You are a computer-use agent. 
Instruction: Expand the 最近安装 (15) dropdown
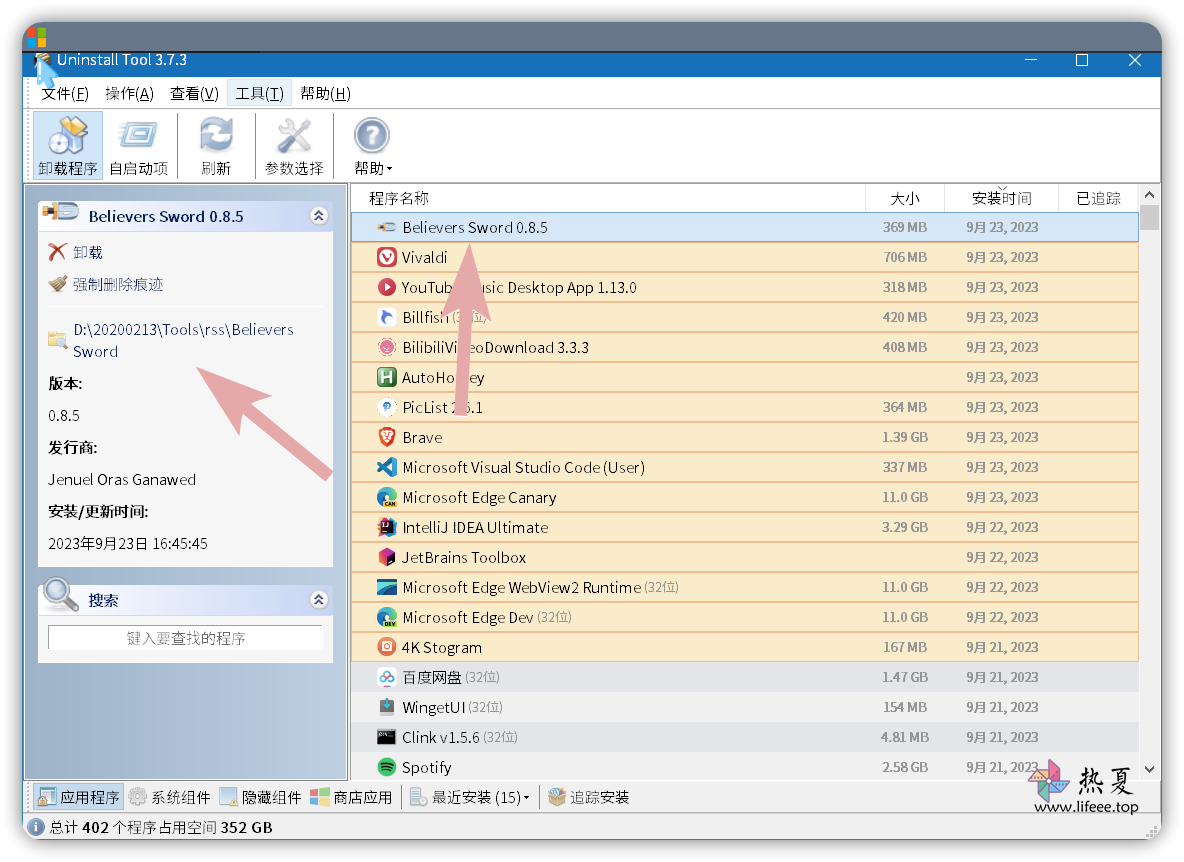[x=470, y=797]
